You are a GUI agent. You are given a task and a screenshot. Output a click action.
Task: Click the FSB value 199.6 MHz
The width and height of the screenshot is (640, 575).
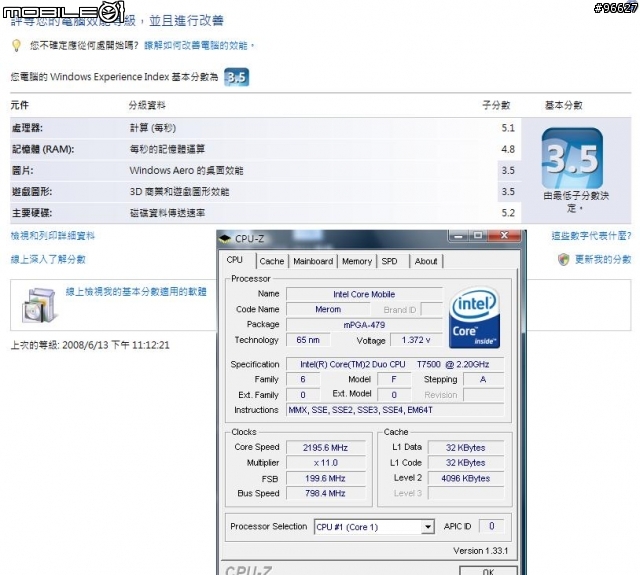[325, 478]
